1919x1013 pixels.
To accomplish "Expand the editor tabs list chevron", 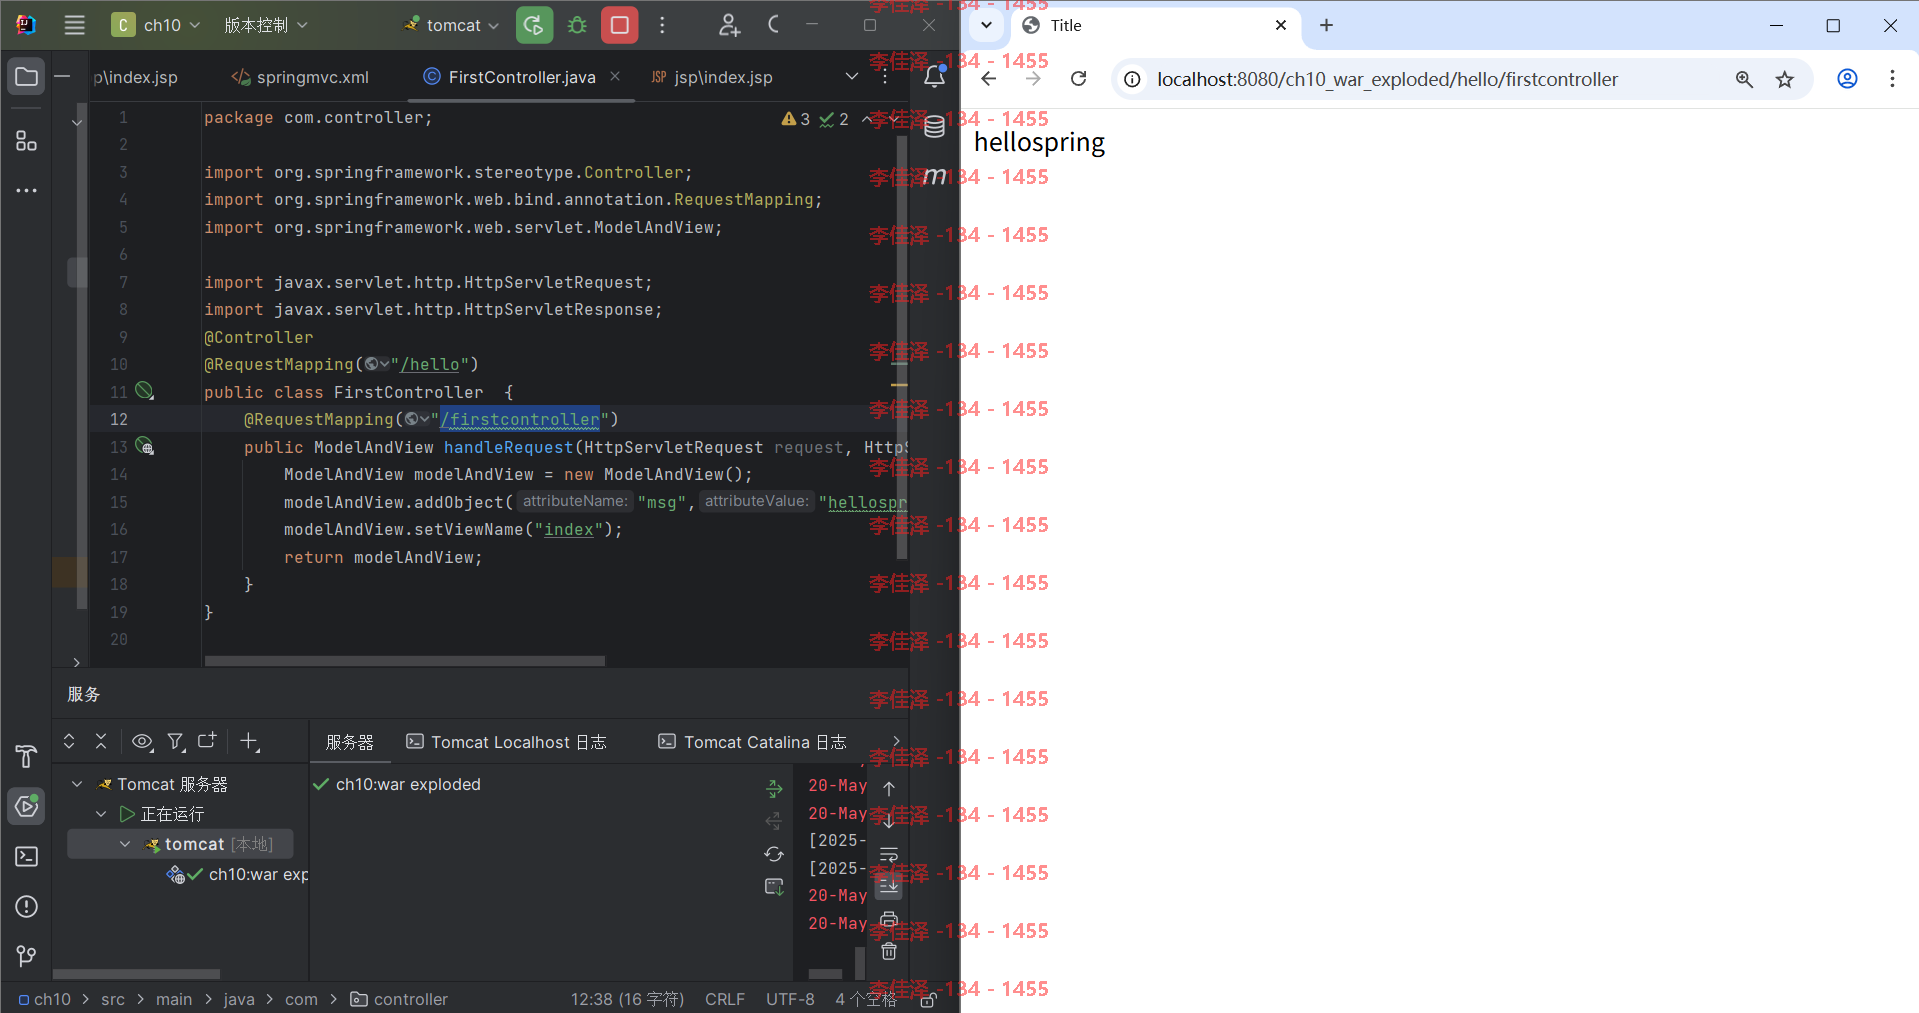I will click(x=851, y=76).
